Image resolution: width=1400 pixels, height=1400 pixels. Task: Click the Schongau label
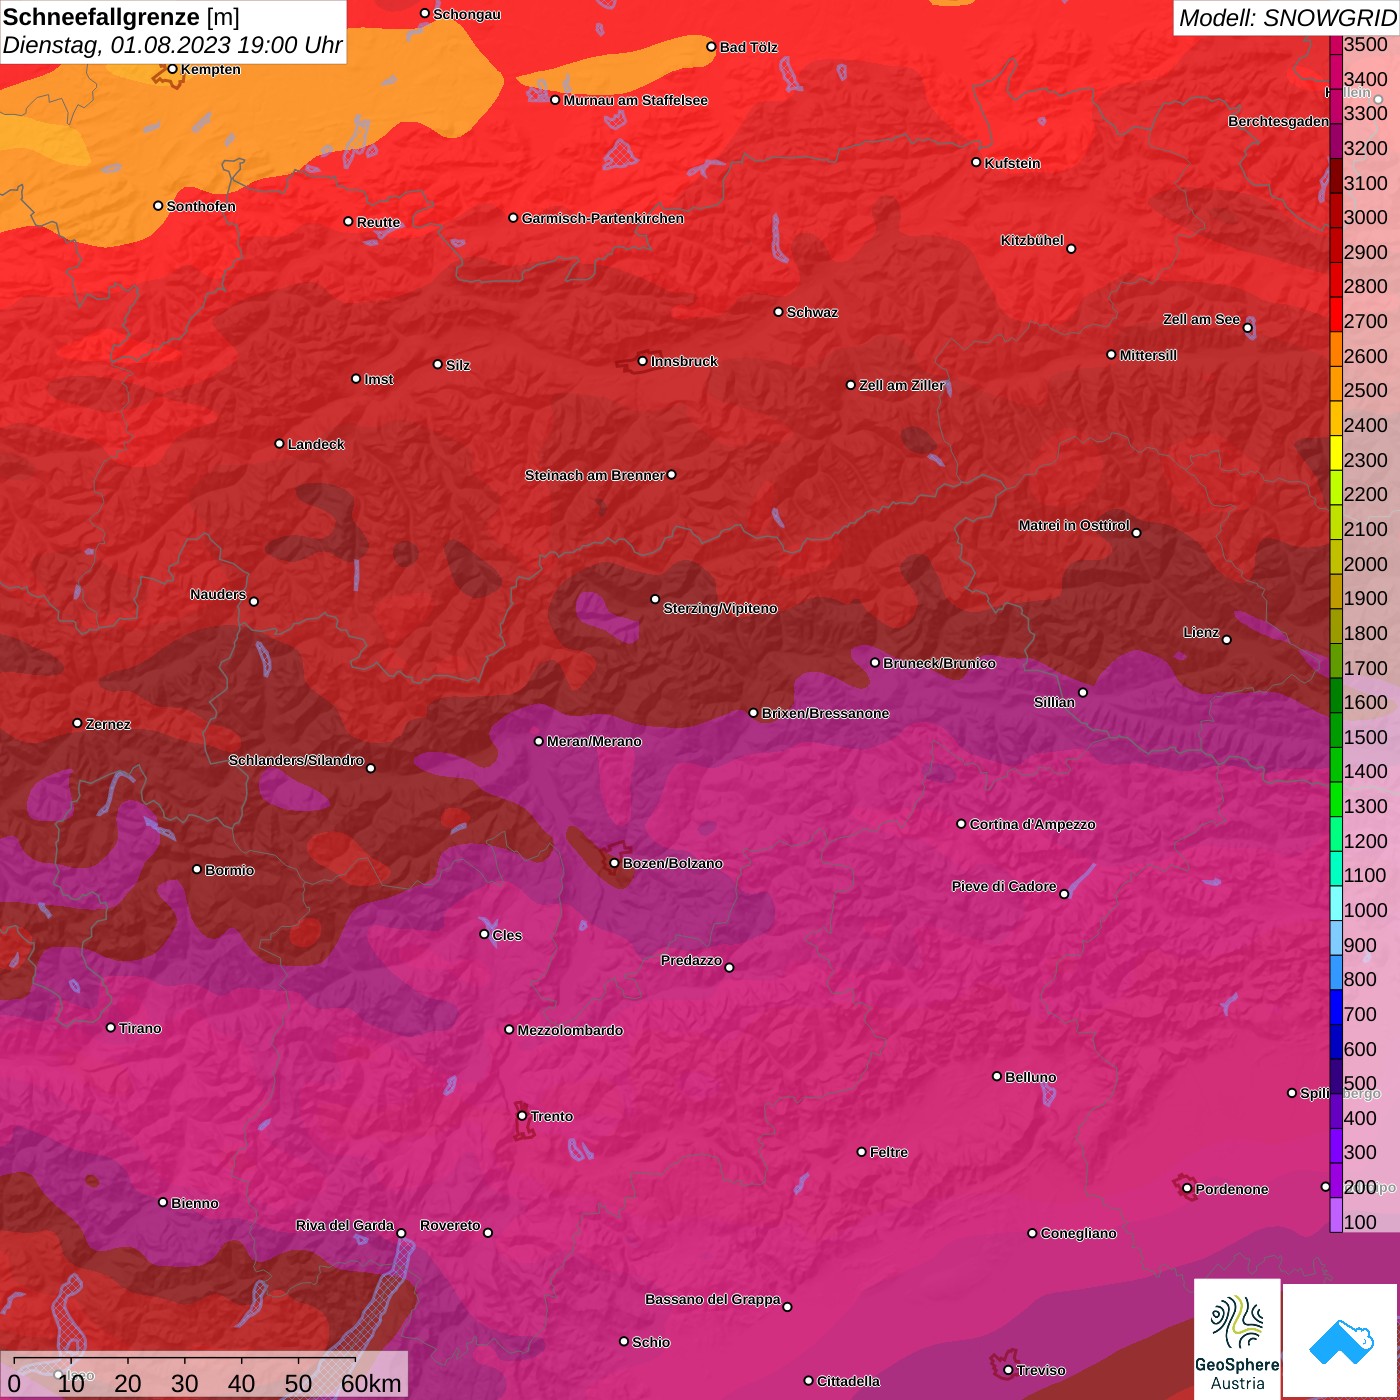467,14
